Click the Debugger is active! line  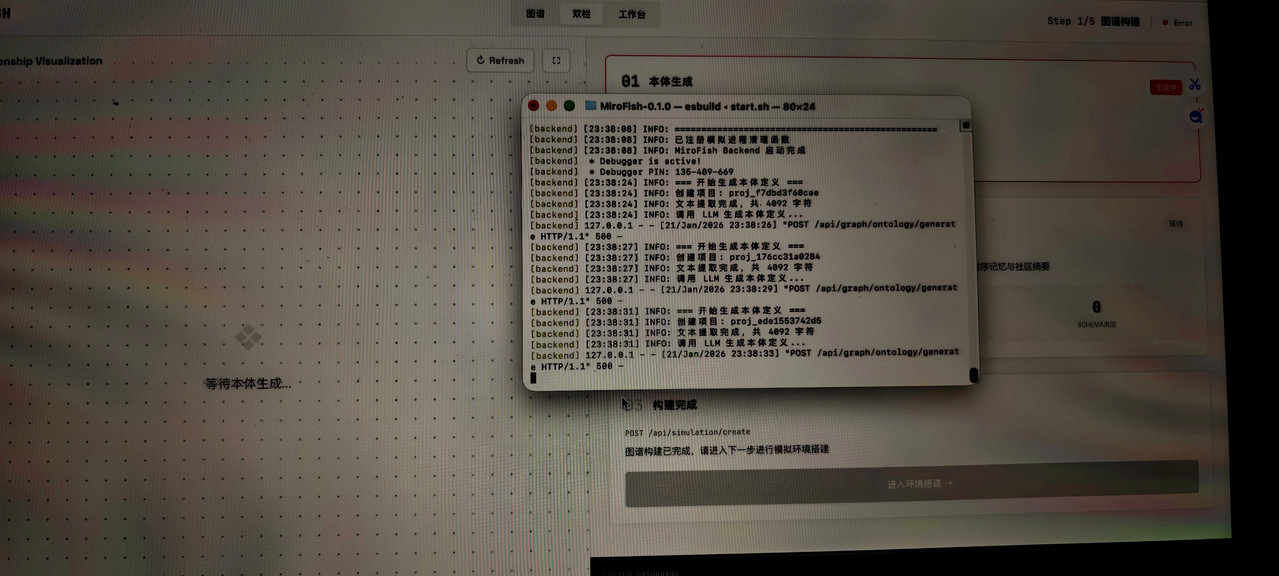coord(616,160)
